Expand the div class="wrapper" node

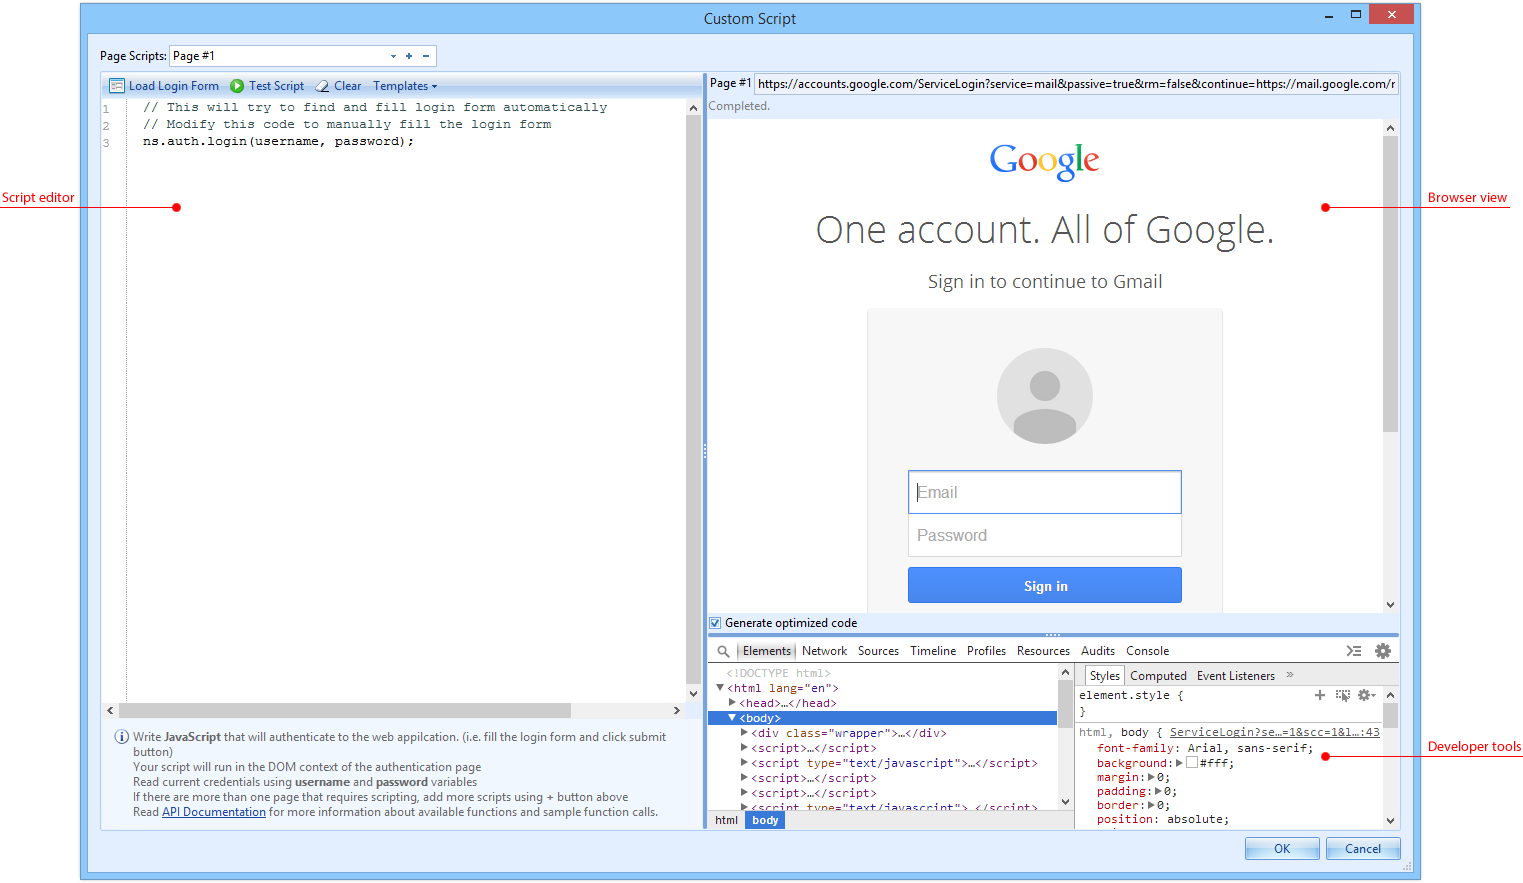click(744, 733)
